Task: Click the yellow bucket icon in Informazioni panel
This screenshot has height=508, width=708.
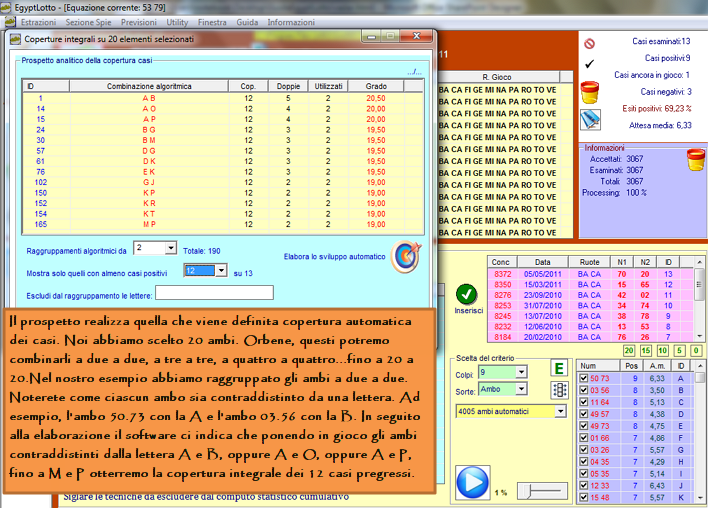Action: (x=696, y=160)
